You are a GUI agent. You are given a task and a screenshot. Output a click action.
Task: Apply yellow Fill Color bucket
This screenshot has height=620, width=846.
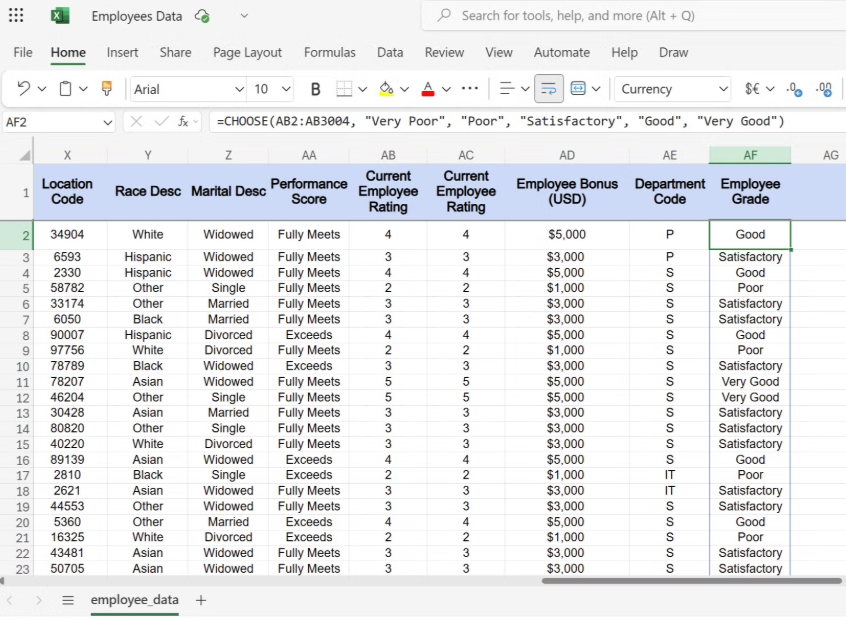click(x=386, y=88)
